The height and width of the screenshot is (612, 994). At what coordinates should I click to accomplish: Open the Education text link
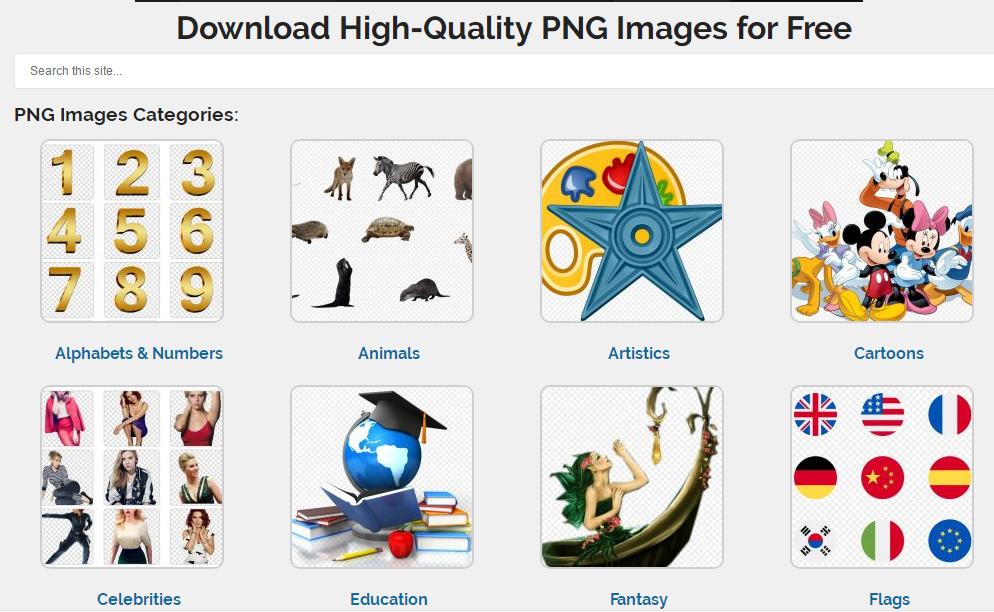[x=389, y=599]
